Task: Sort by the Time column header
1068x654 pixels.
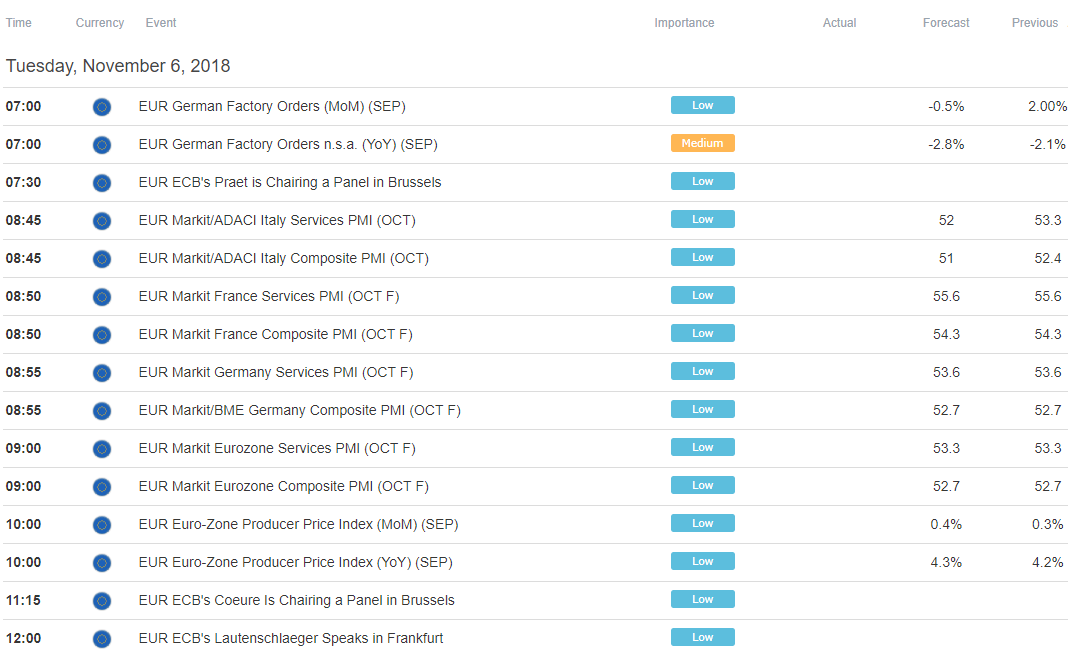Action: tap(18, 22)
